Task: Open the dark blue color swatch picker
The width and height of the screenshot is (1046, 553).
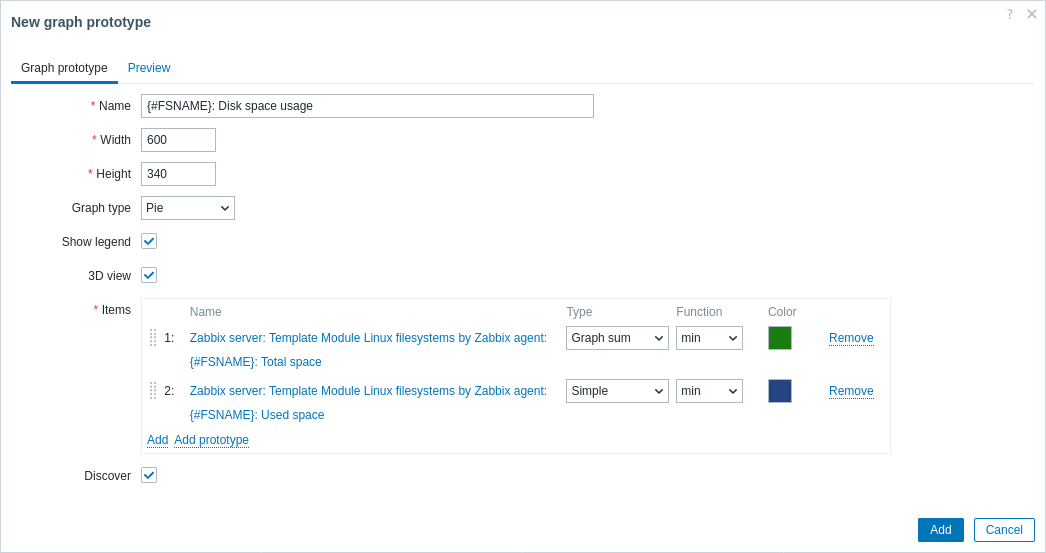Action: tap(780, 391)
